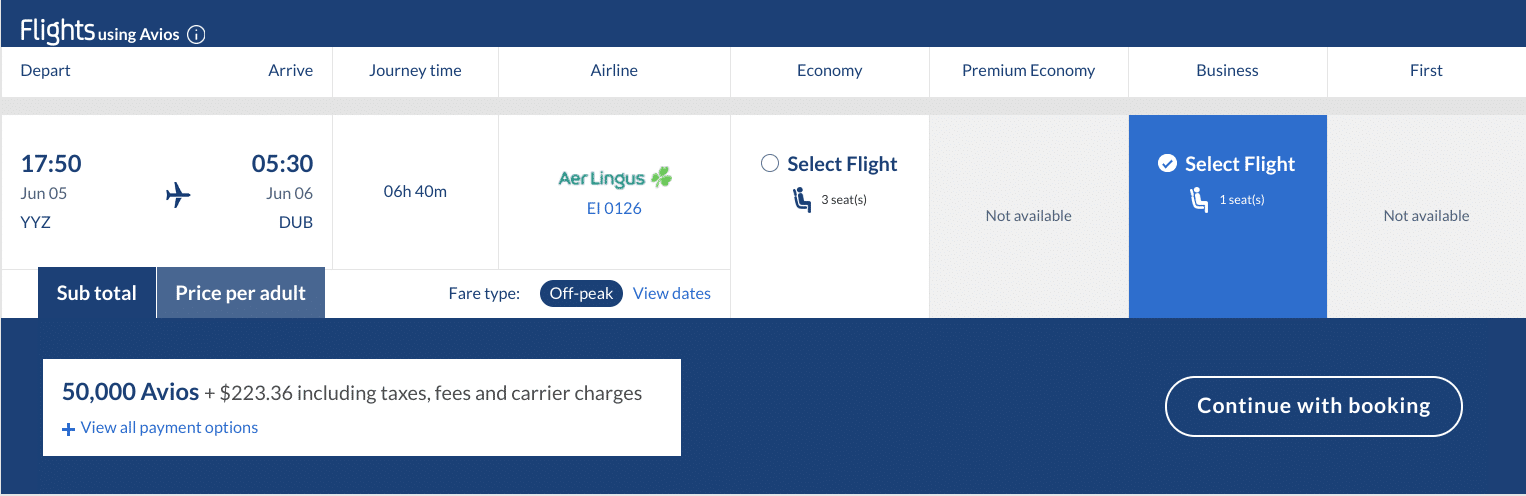Expand View all payment options
The width and height of the screenshot is (1526, 496).
pos(169,428)
